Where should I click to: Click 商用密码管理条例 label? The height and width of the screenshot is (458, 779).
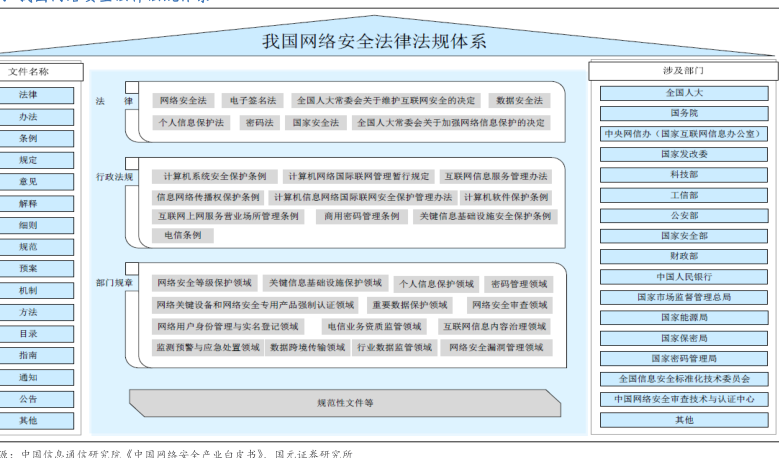361,216
